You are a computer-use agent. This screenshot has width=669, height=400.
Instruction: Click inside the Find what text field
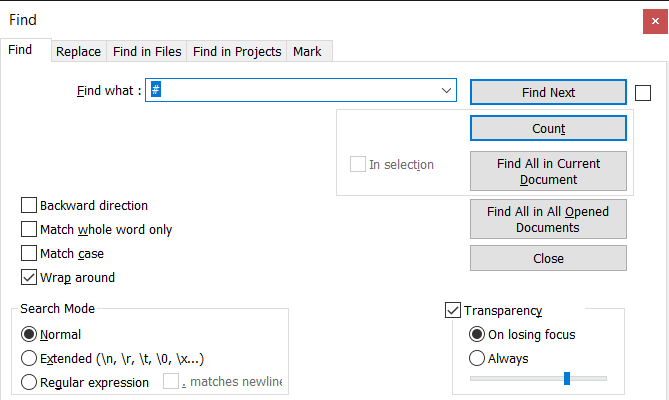[x=294, y=90]
